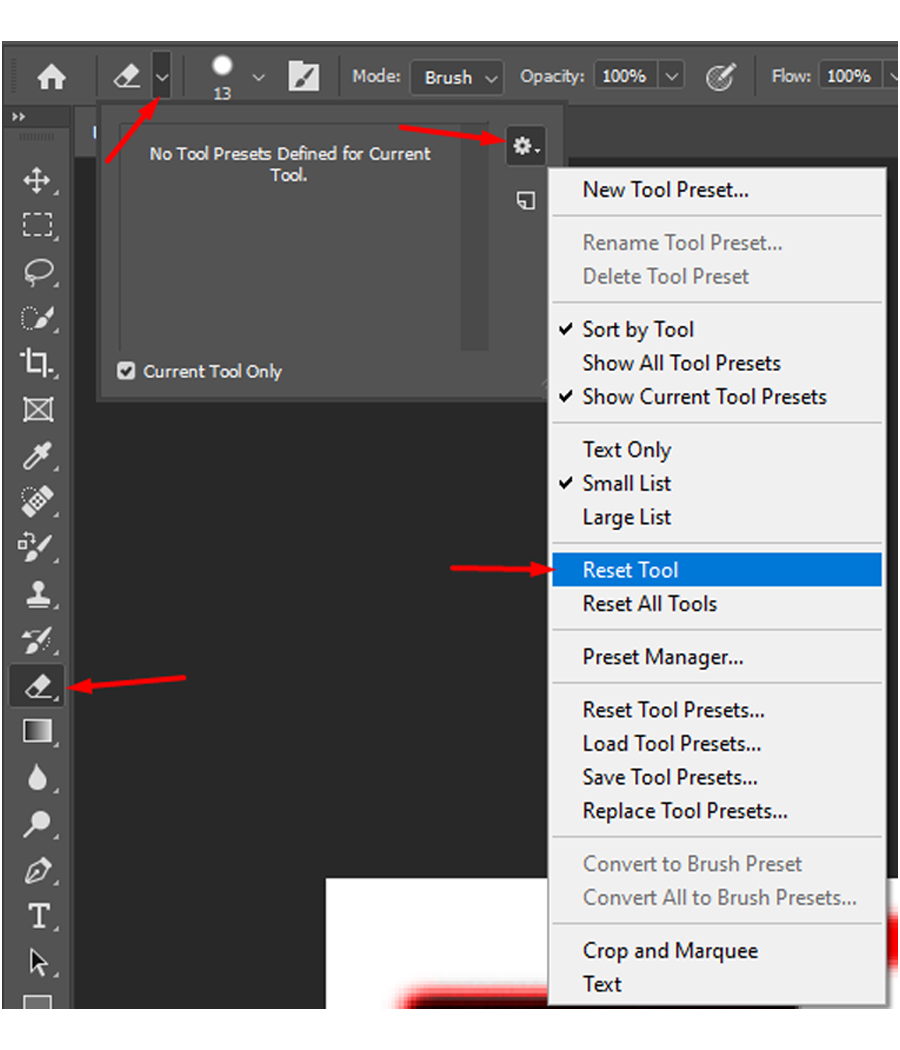Select the Pen tool
Image resolution: width=900 pixels, height=1050 pixels.
tap(37, 870)
